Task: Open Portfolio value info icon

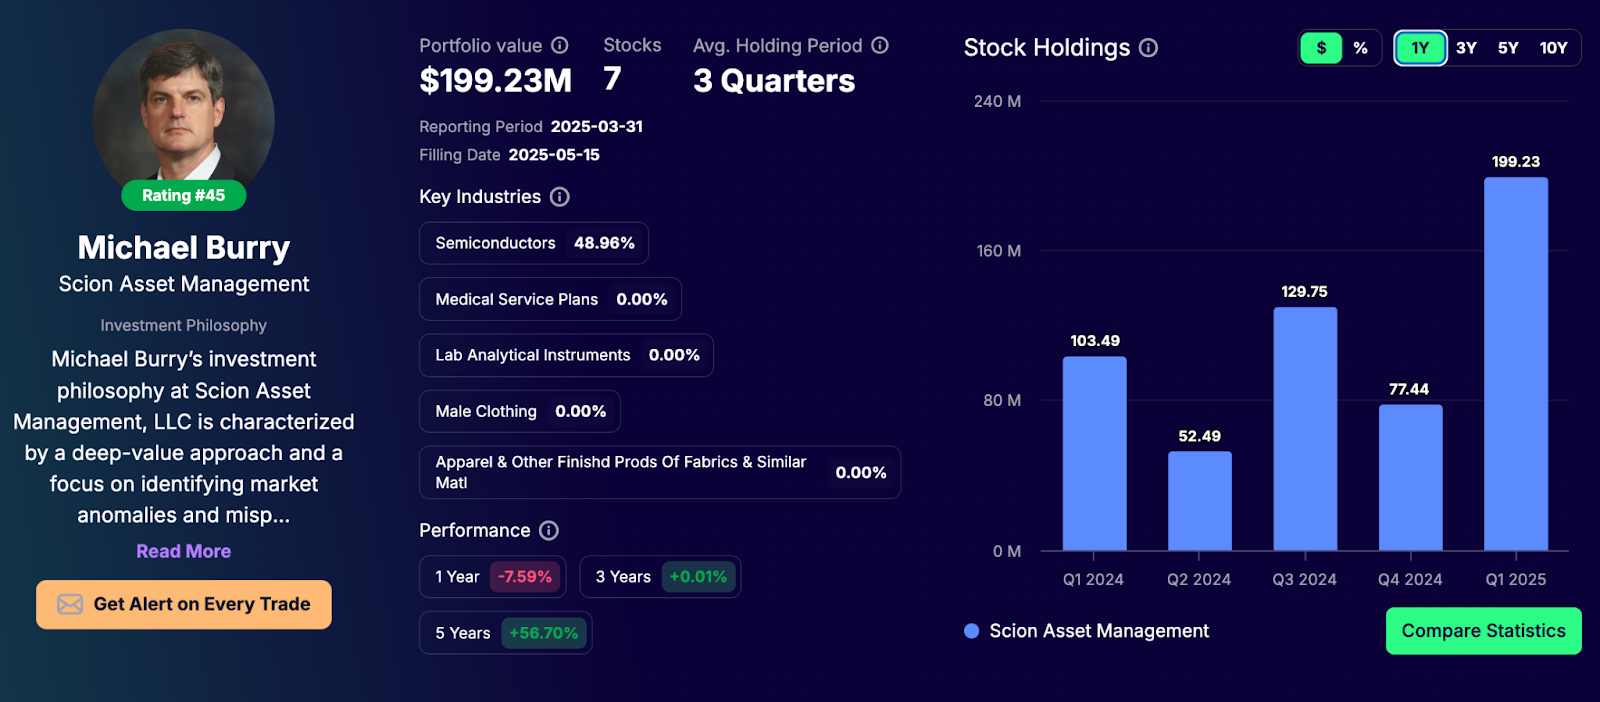Action: 560,45
